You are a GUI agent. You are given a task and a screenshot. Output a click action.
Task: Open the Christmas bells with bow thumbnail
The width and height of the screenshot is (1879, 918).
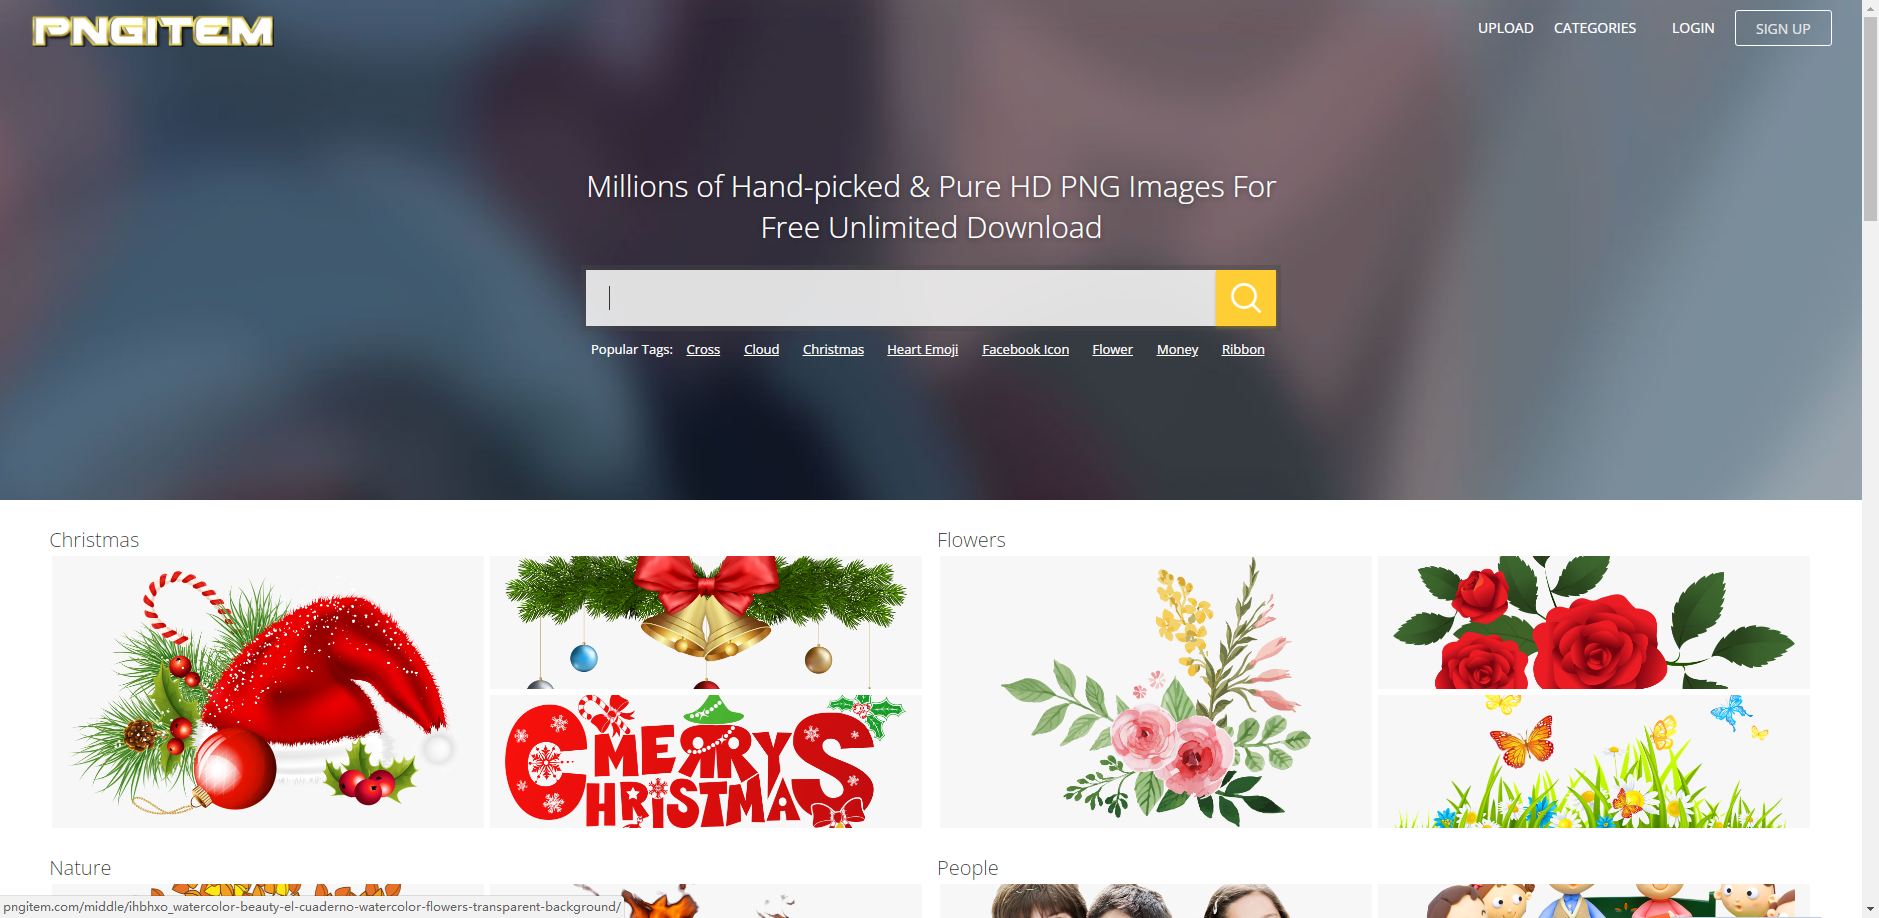click(706, 622)
